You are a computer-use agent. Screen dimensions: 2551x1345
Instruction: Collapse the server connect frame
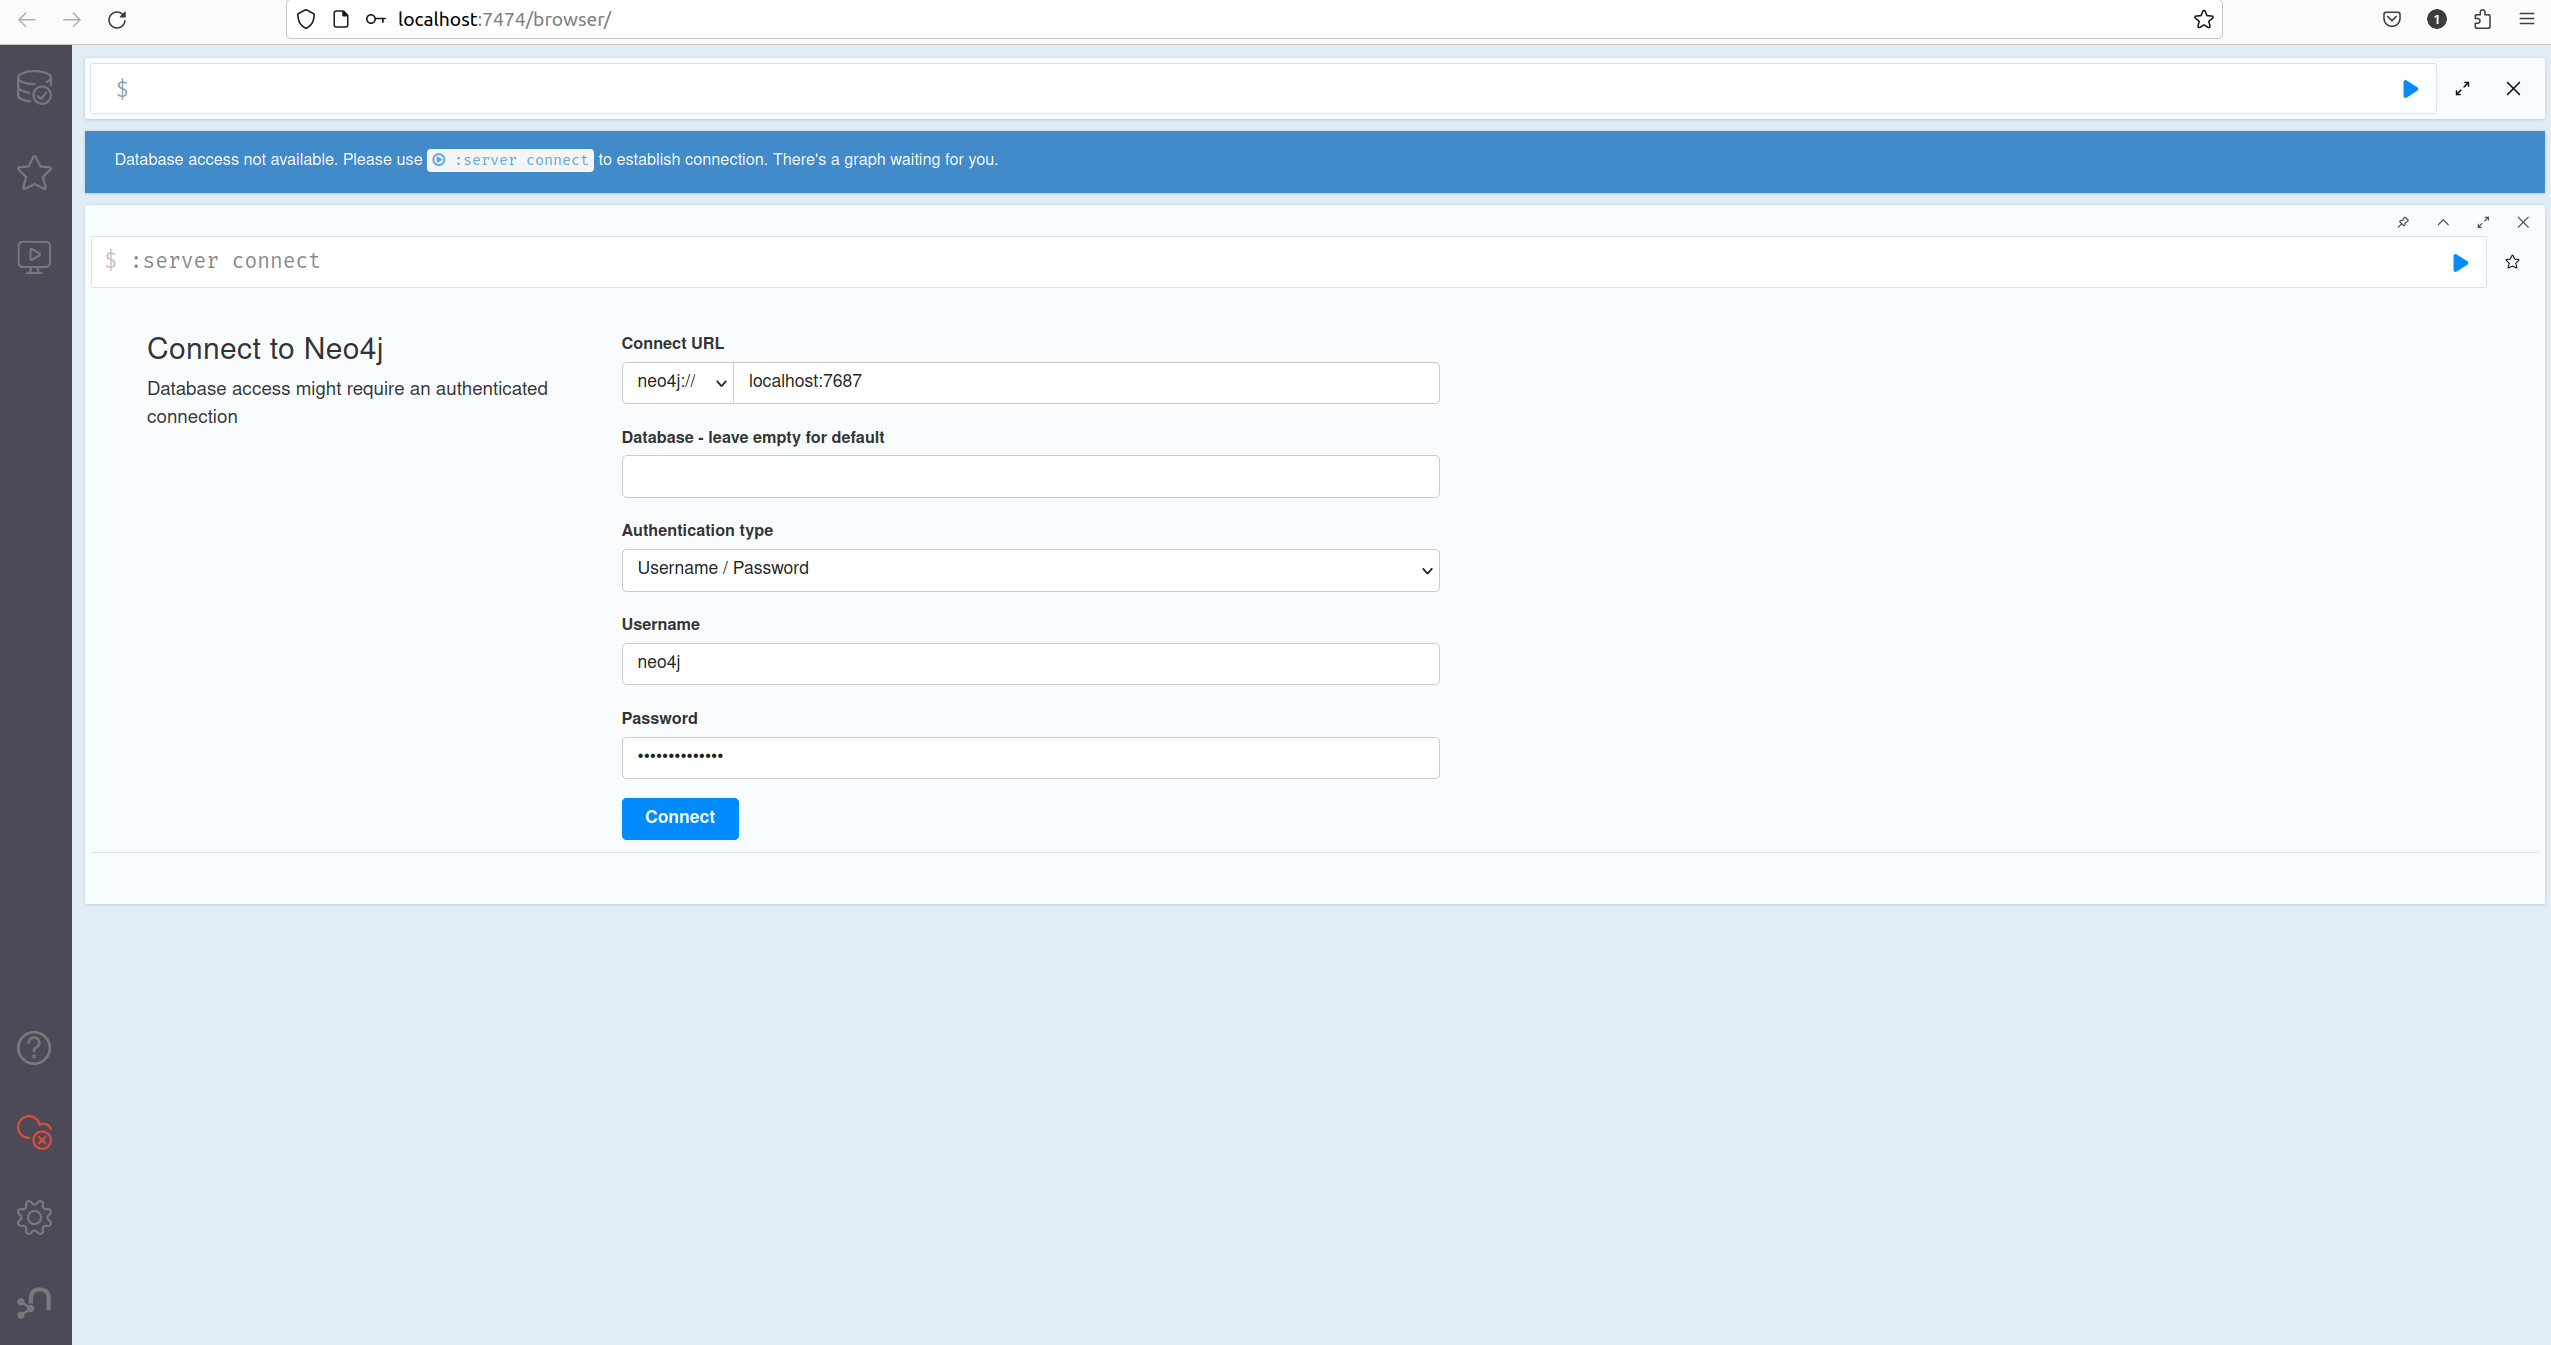click(x=2443, y=222)
